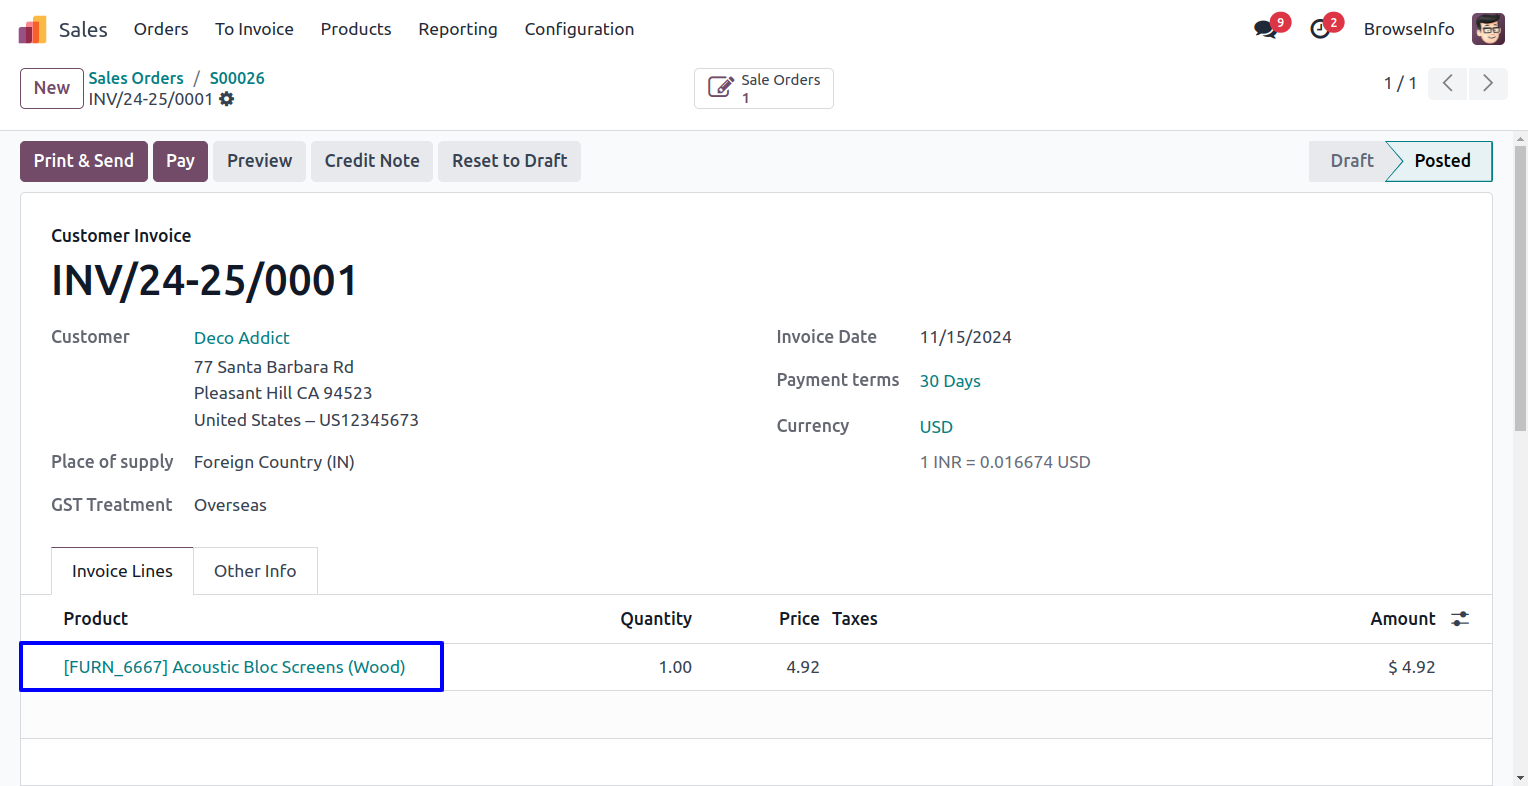Open the activities clock icon
This screenshot has height=786, width=1528.
coord(1320,29)
